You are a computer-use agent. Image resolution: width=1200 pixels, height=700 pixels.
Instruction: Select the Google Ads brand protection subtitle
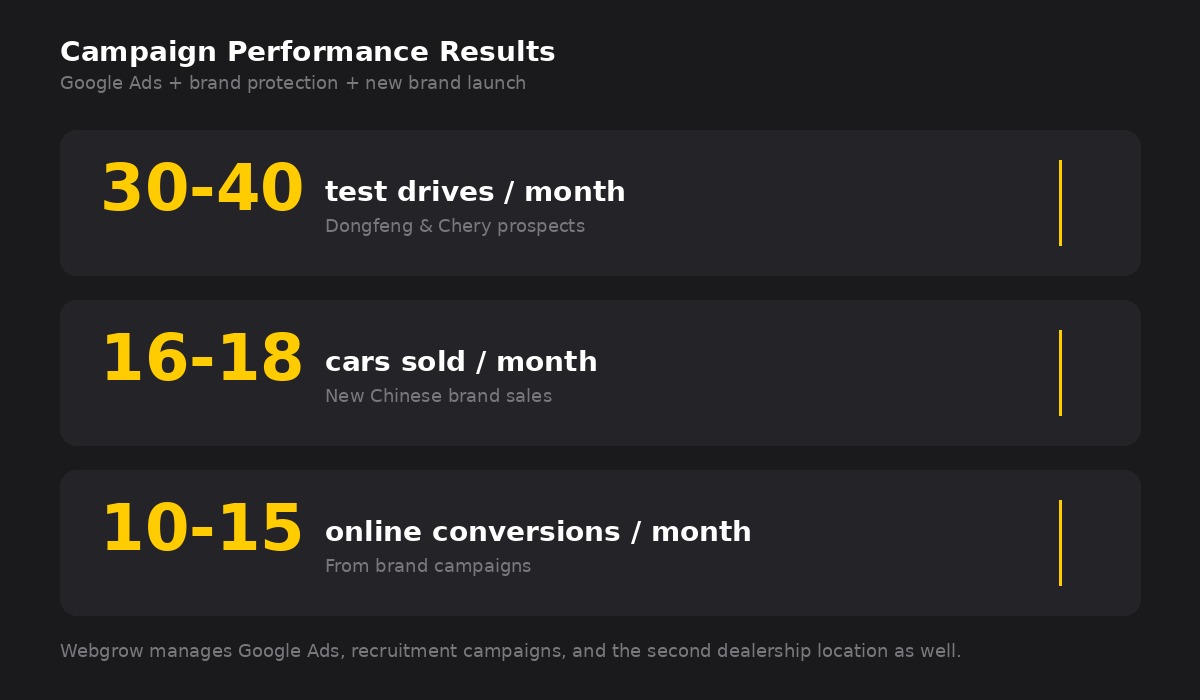coord(292,83)
